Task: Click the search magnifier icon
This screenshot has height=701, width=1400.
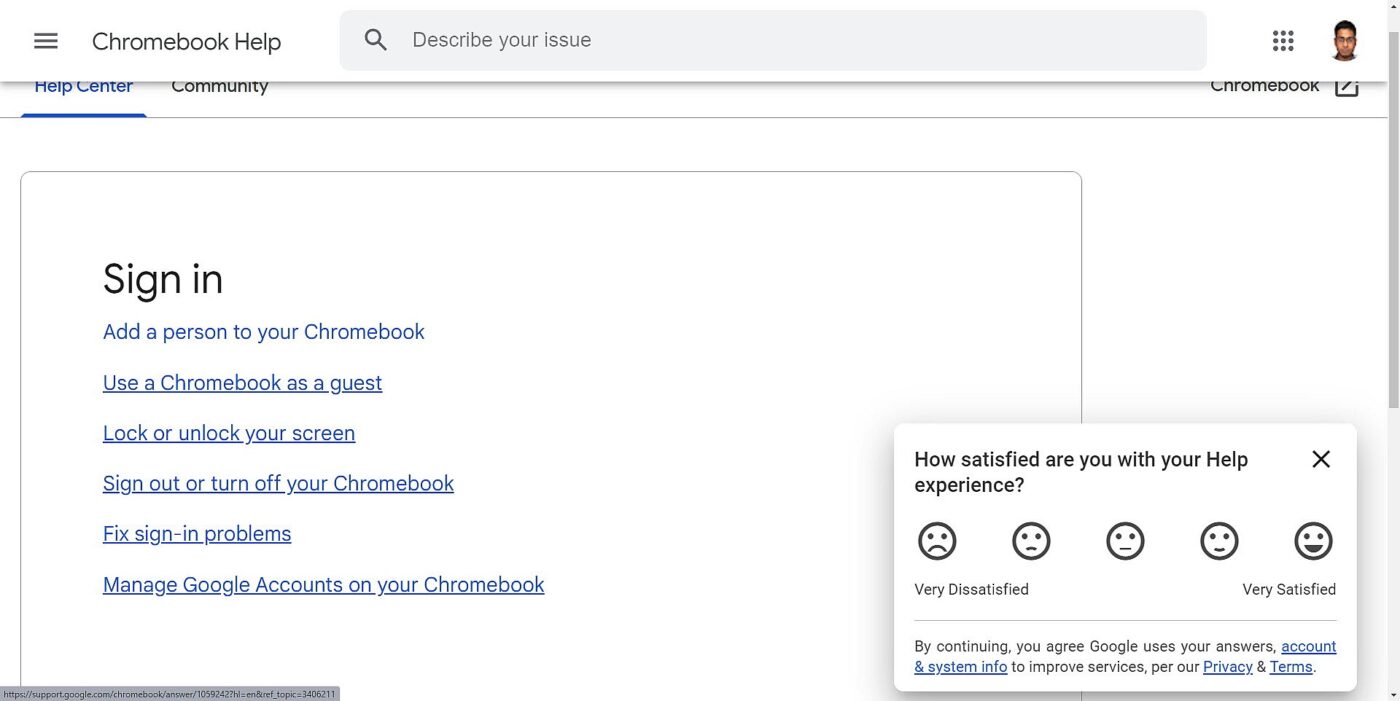Action: [x=375, y=40]
